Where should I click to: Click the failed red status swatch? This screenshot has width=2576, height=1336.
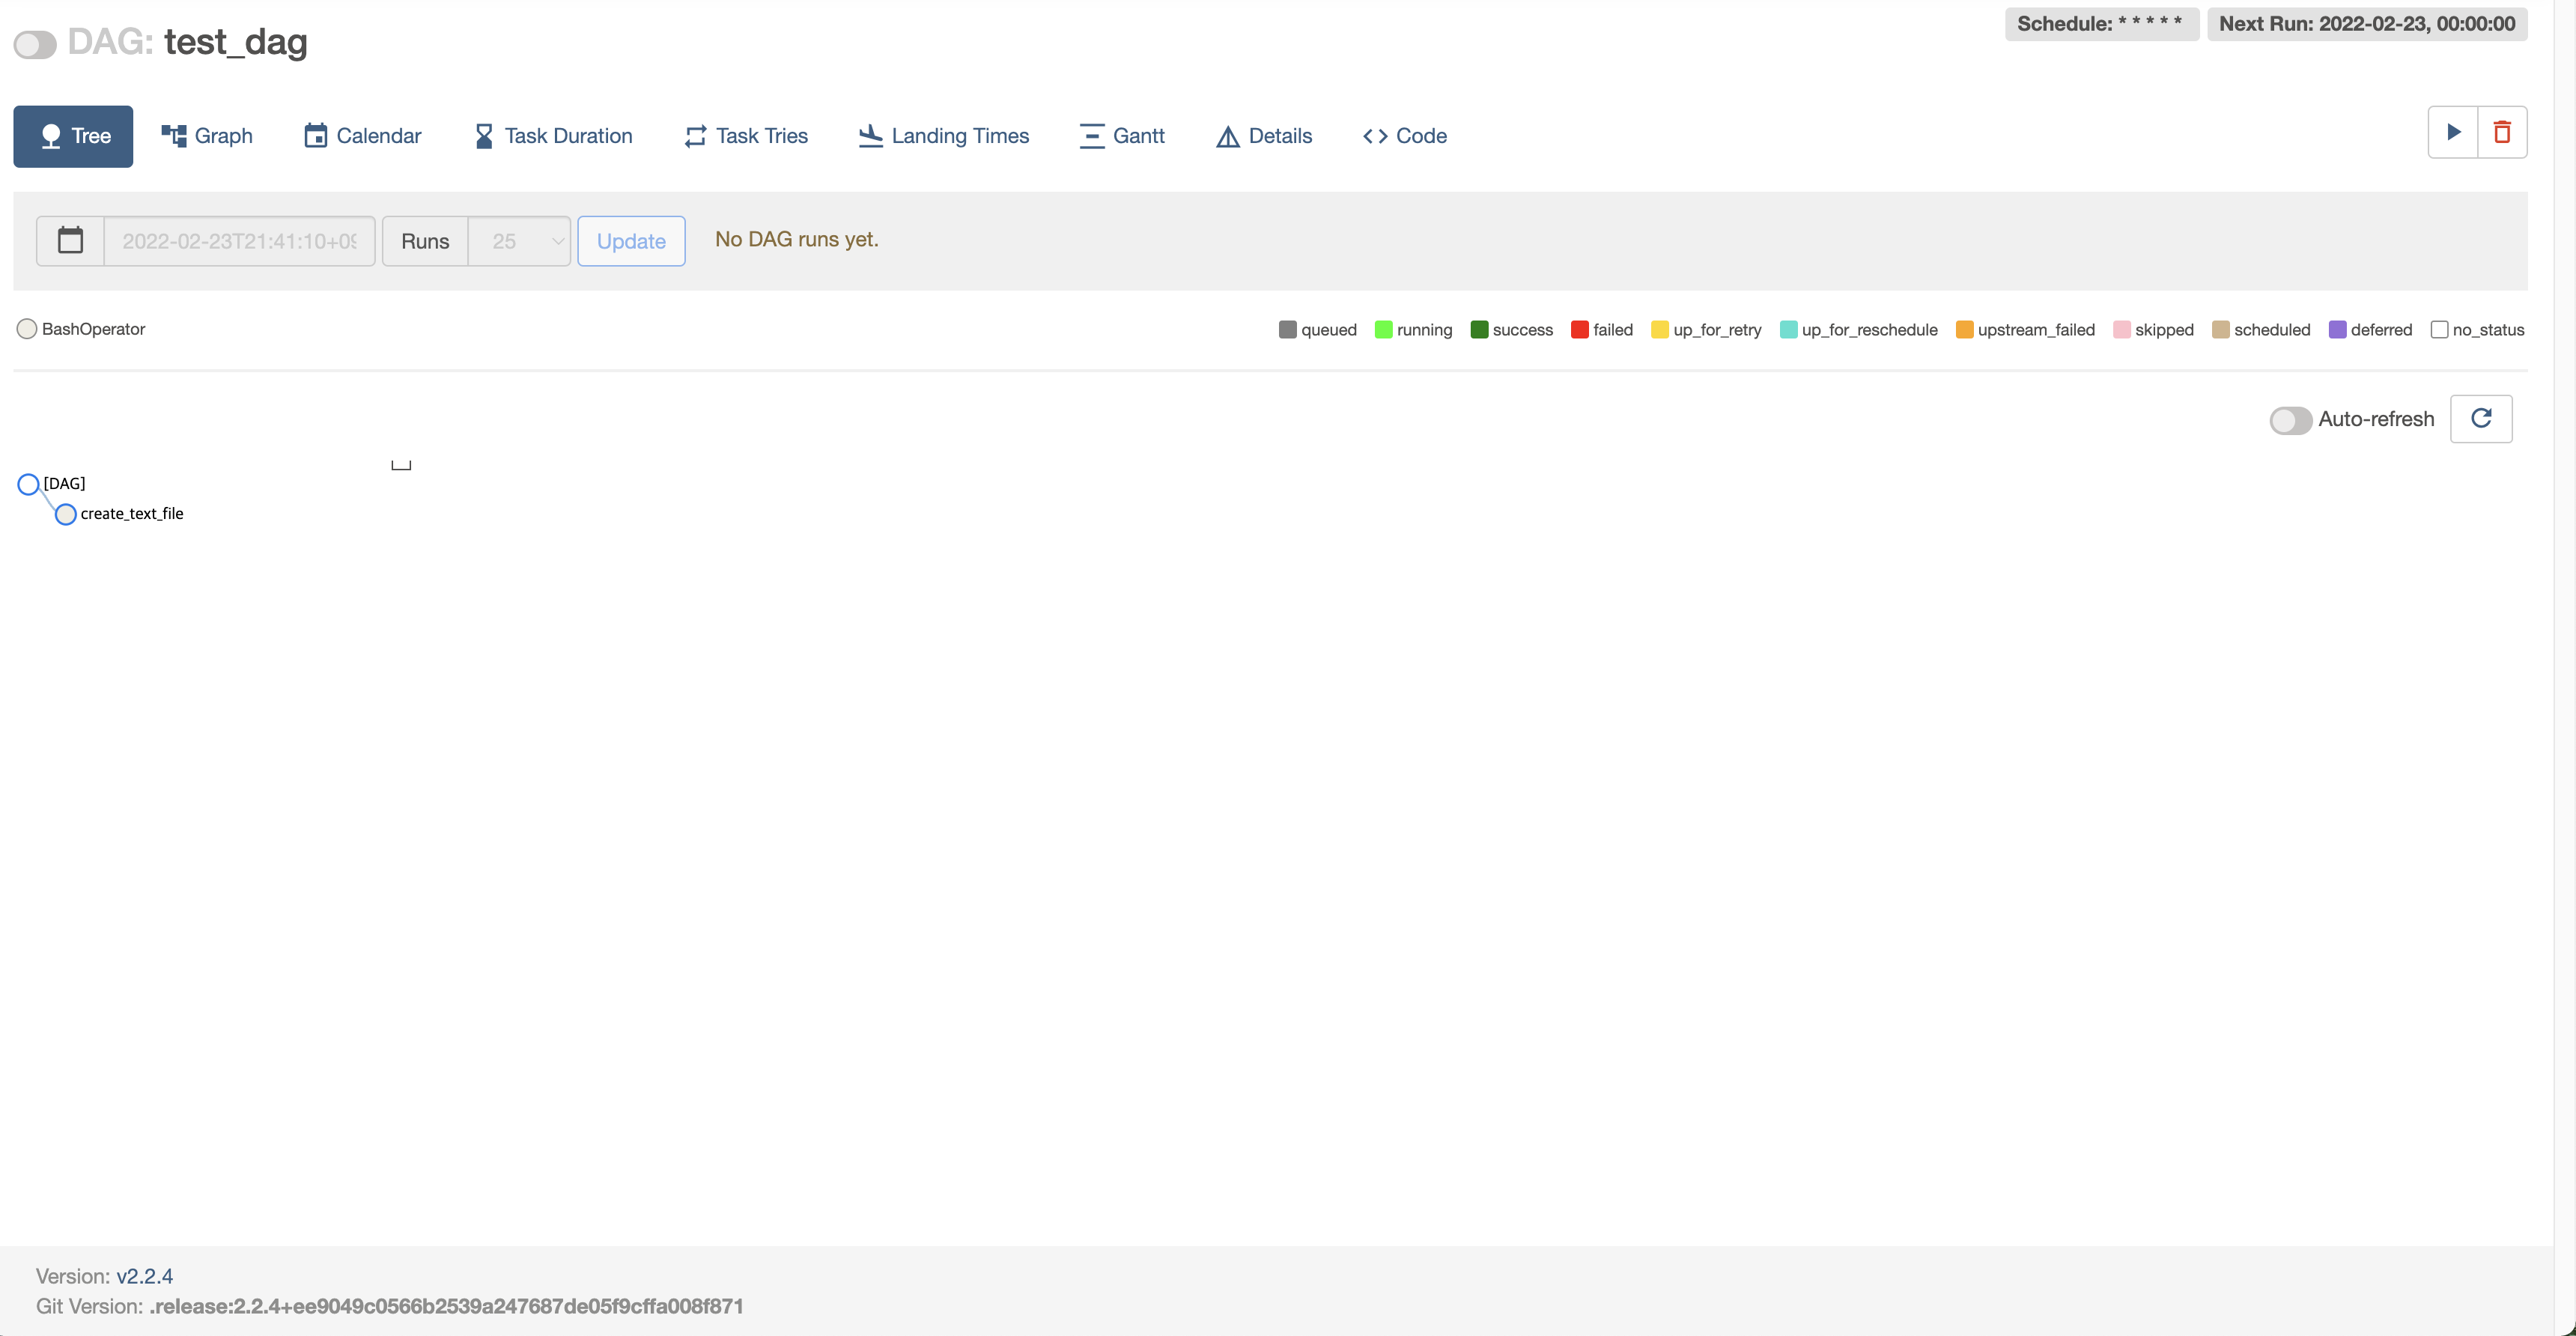[1579, 330]
